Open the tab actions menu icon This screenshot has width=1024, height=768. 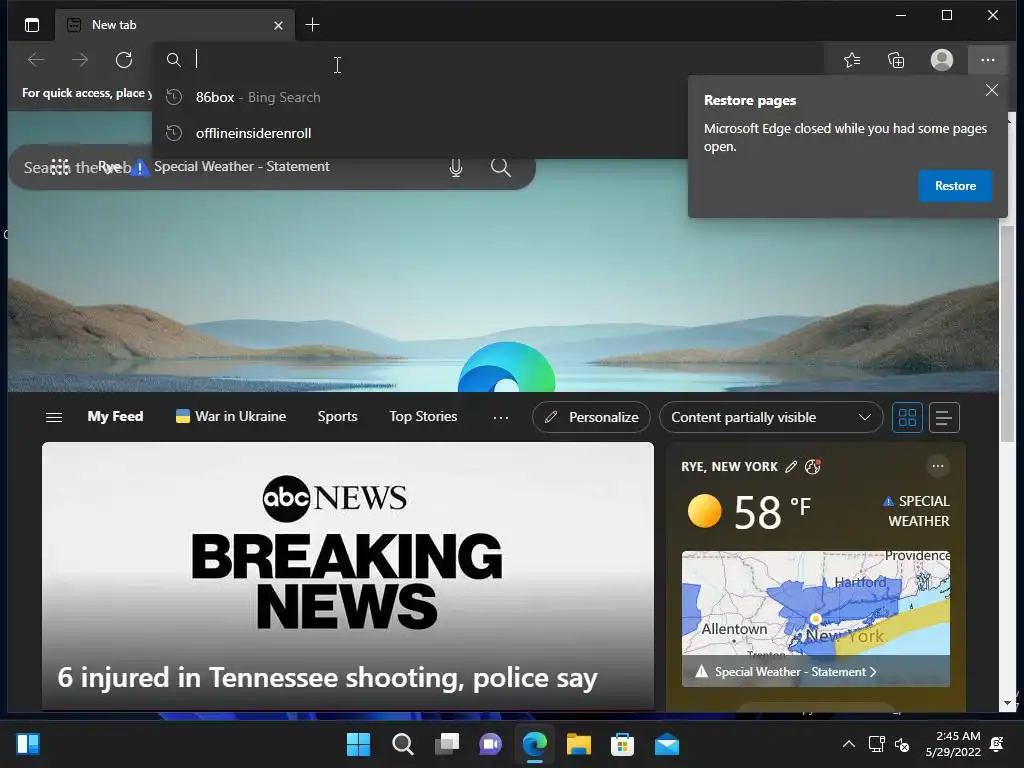(31, 25)
